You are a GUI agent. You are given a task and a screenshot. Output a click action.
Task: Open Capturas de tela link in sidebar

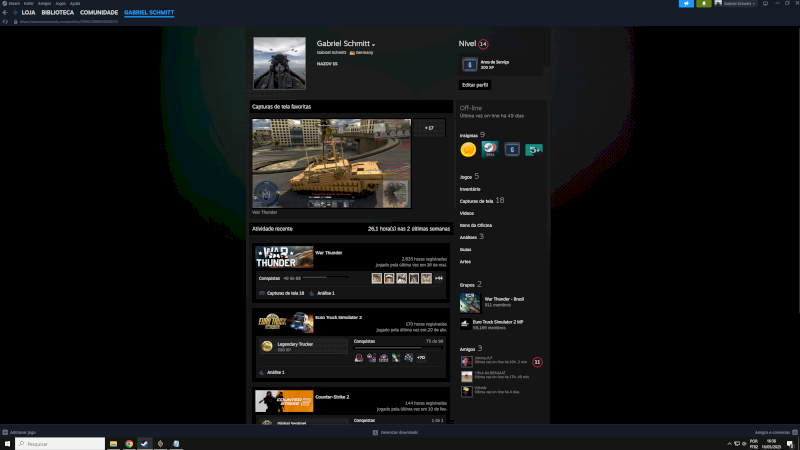click(476, 200)
